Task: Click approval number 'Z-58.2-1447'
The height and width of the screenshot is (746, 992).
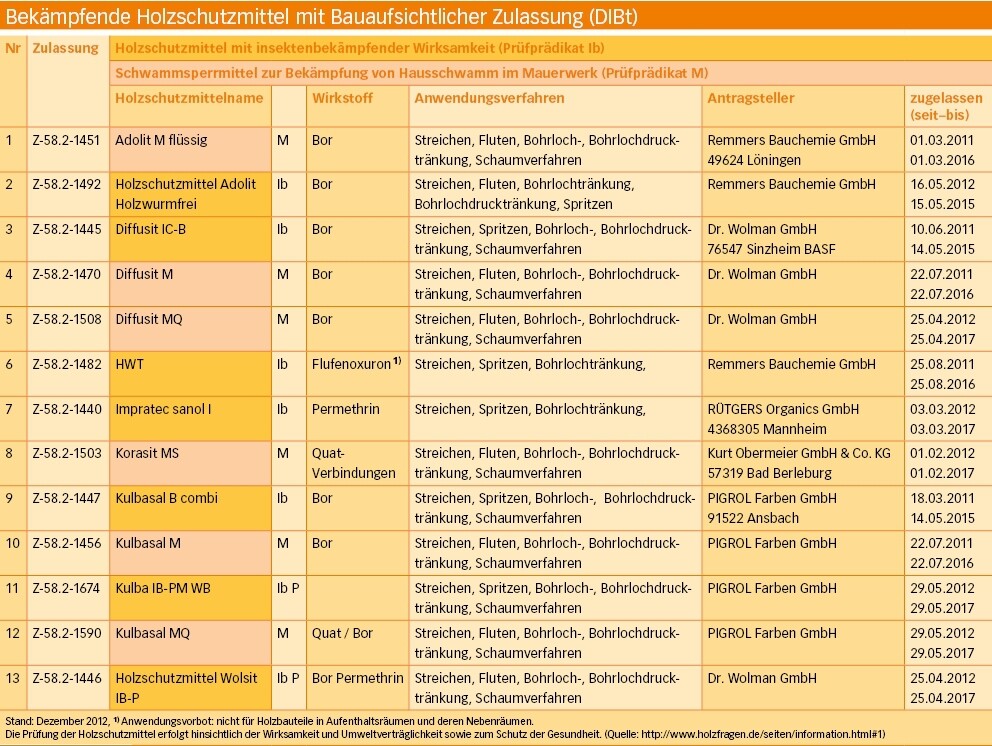Action: pyautogui.click(x=66, y=499)
